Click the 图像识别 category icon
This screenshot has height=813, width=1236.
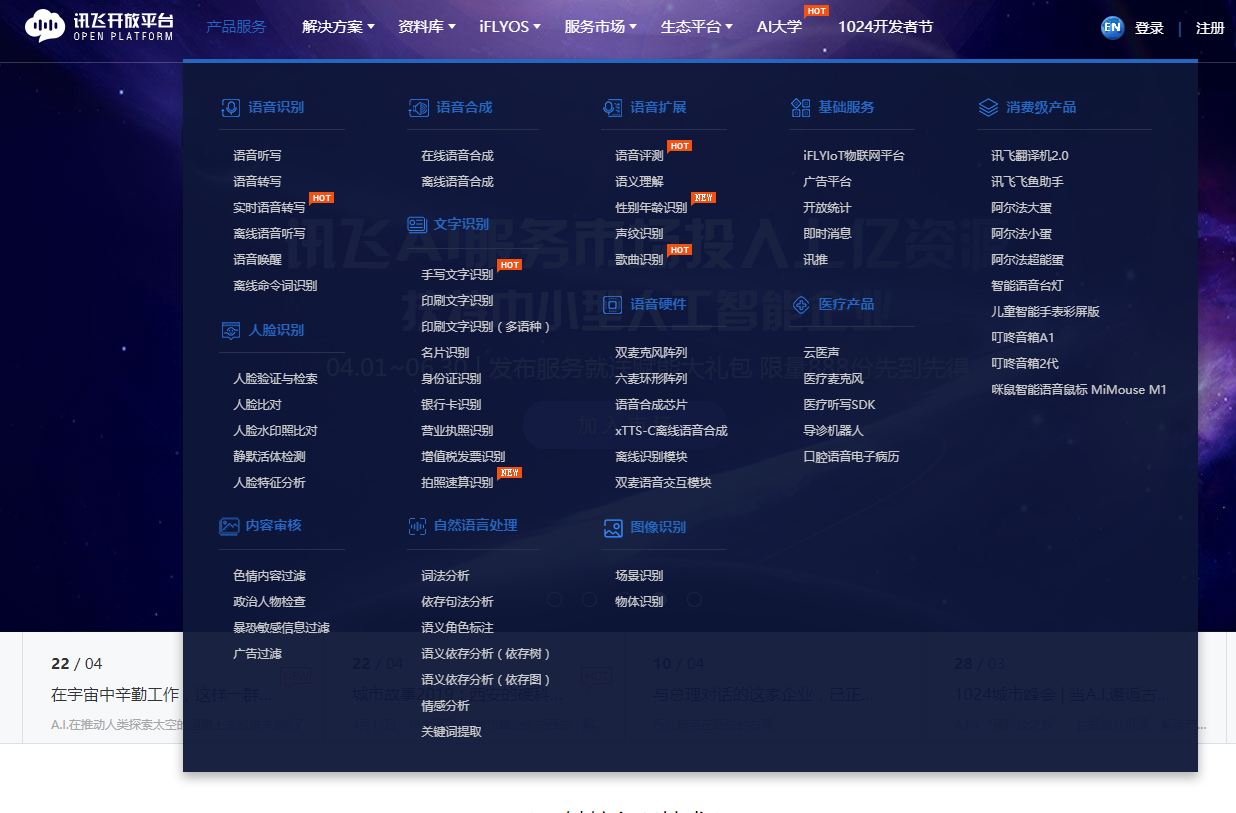[x=612, y=528]
